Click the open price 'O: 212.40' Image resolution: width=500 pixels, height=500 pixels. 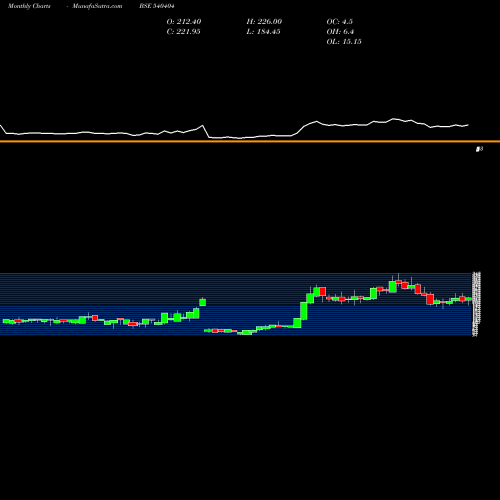click(184, 22)
